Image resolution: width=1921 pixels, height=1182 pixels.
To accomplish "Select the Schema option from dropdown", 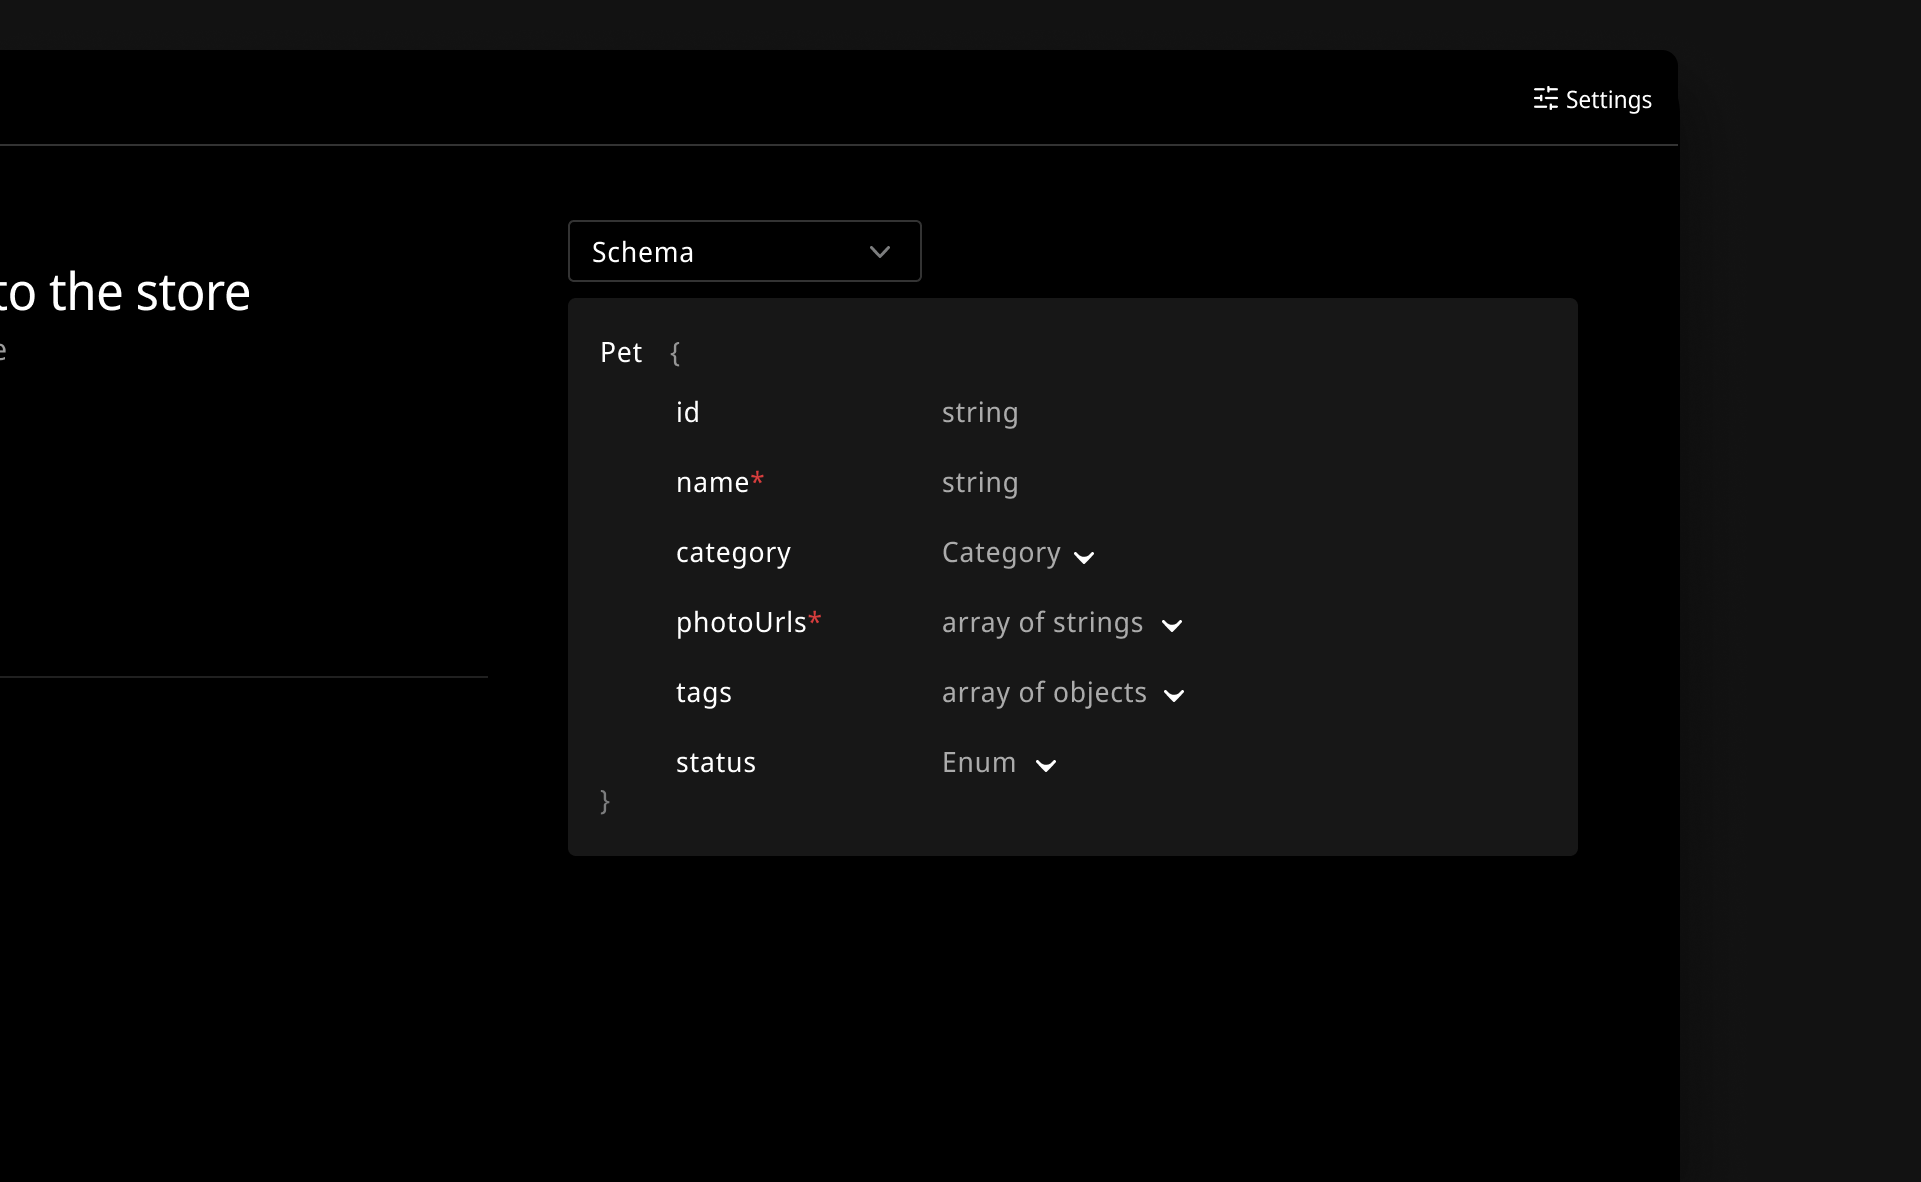I will [x=741, y=251].
